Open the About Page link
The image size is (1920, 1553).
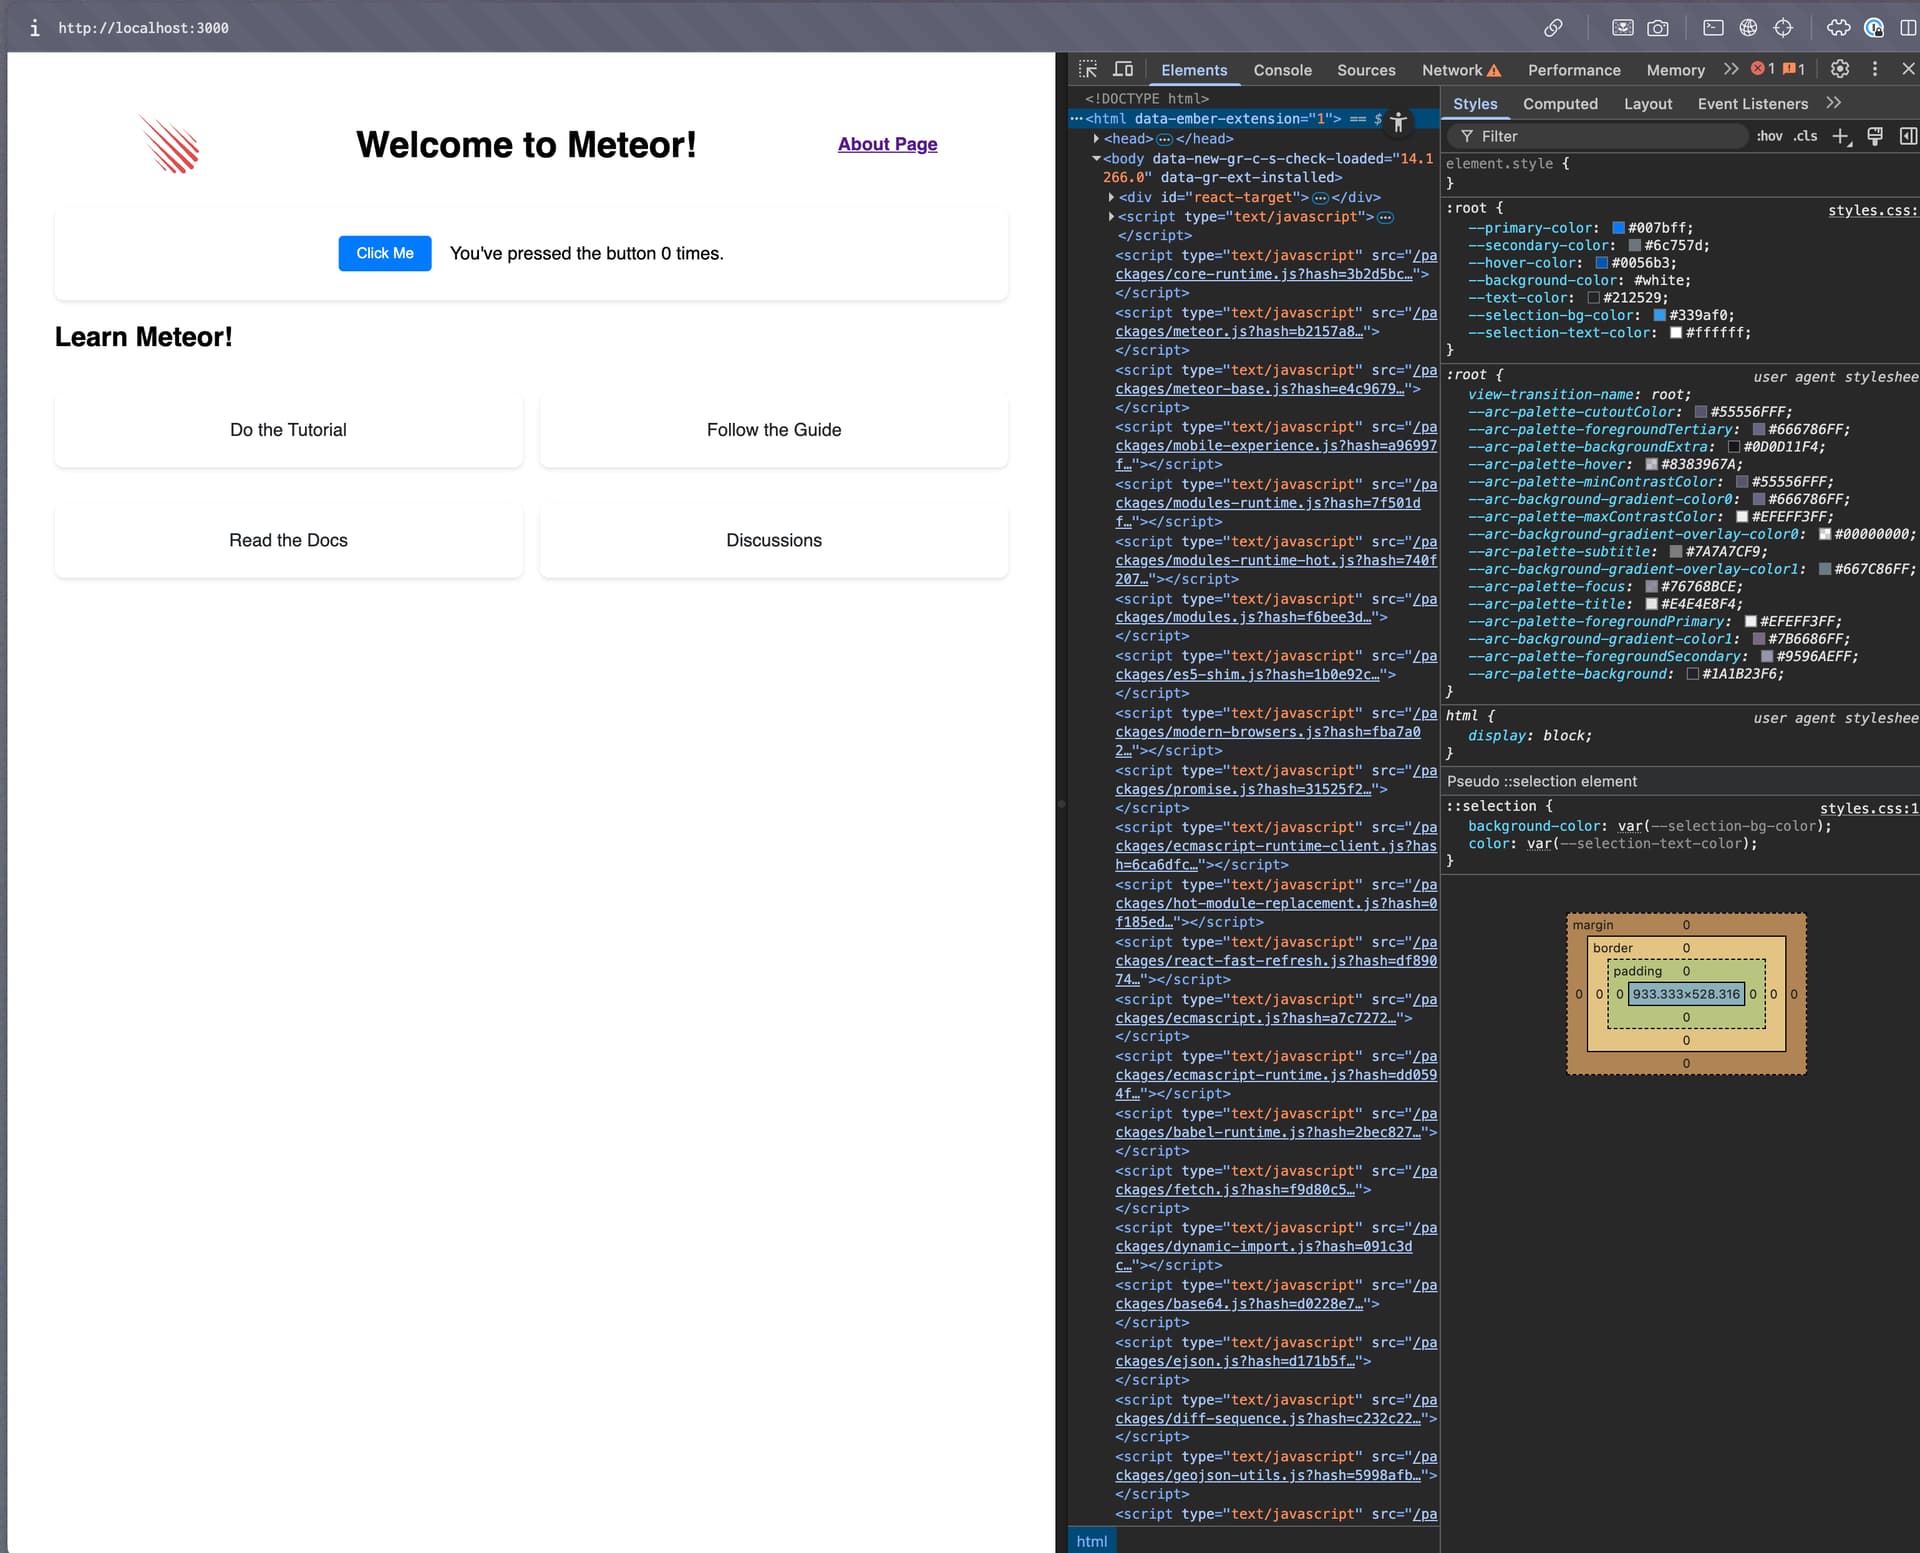[x=887, y=144]
